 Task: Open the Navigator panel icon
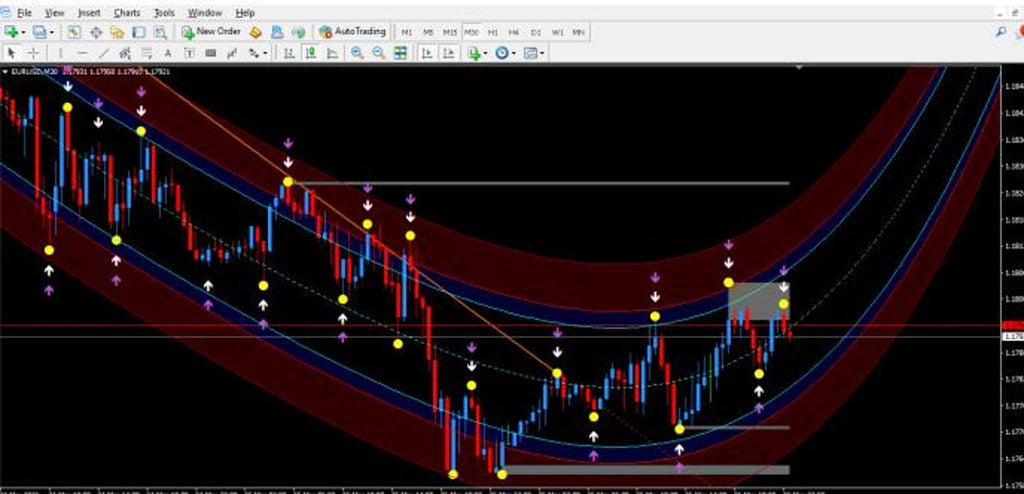(x=117, y=32)
